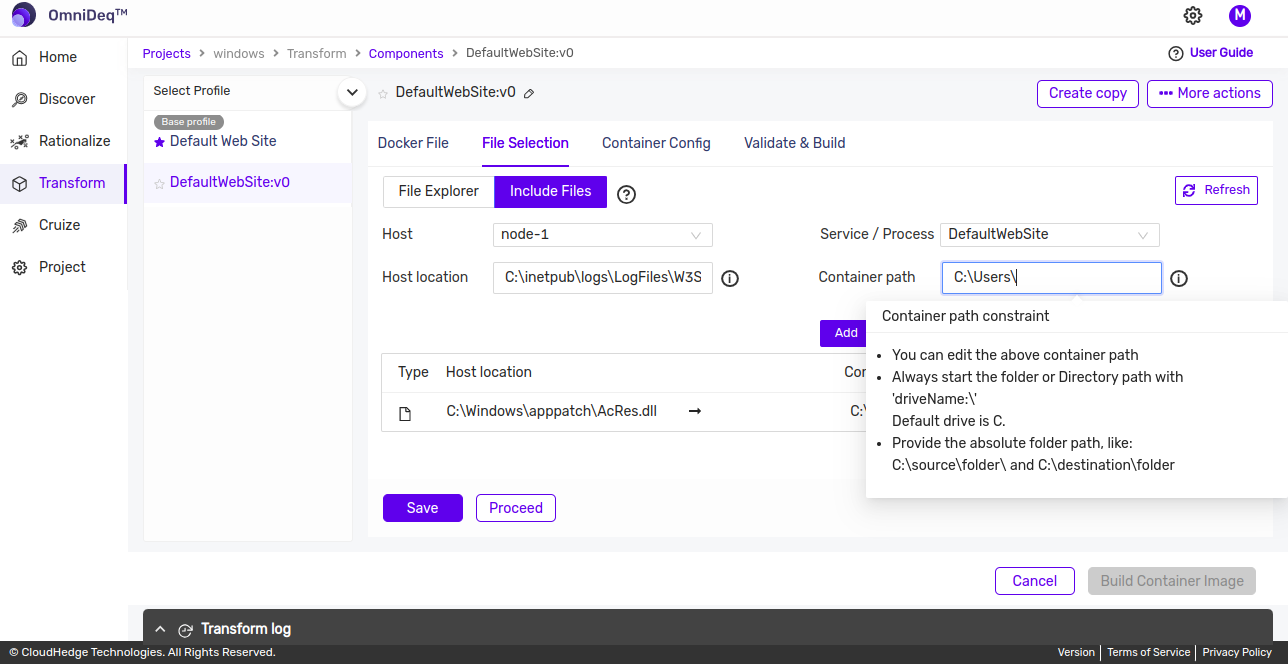Click the help question mark next to Include Files
Image resolution: width=1288 pixels, height=664 pixels.
(x=627, y=194)
